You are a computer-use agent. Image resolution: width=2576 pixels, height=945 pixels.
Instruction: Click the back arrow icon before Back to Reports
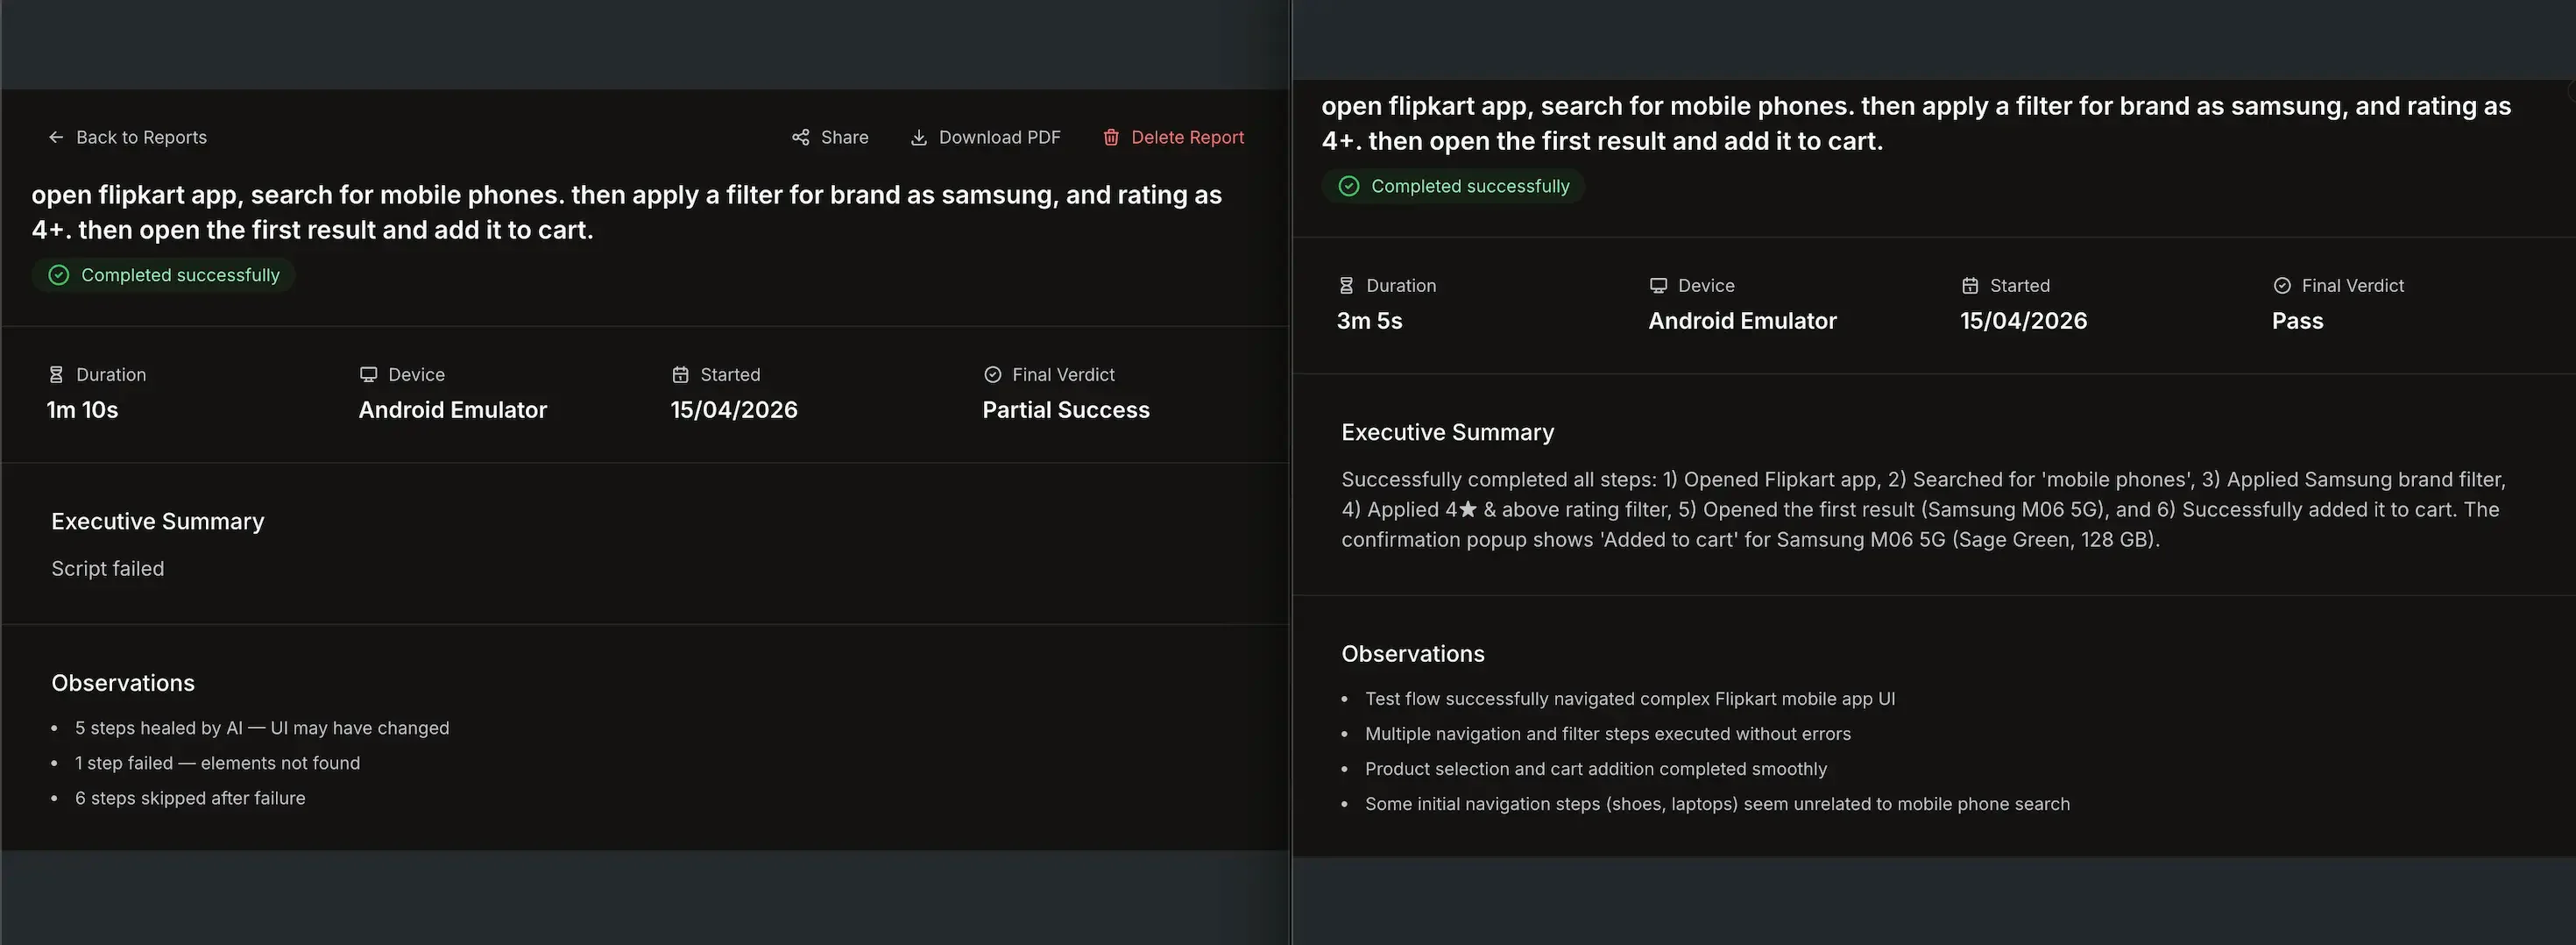pos(56,137)
